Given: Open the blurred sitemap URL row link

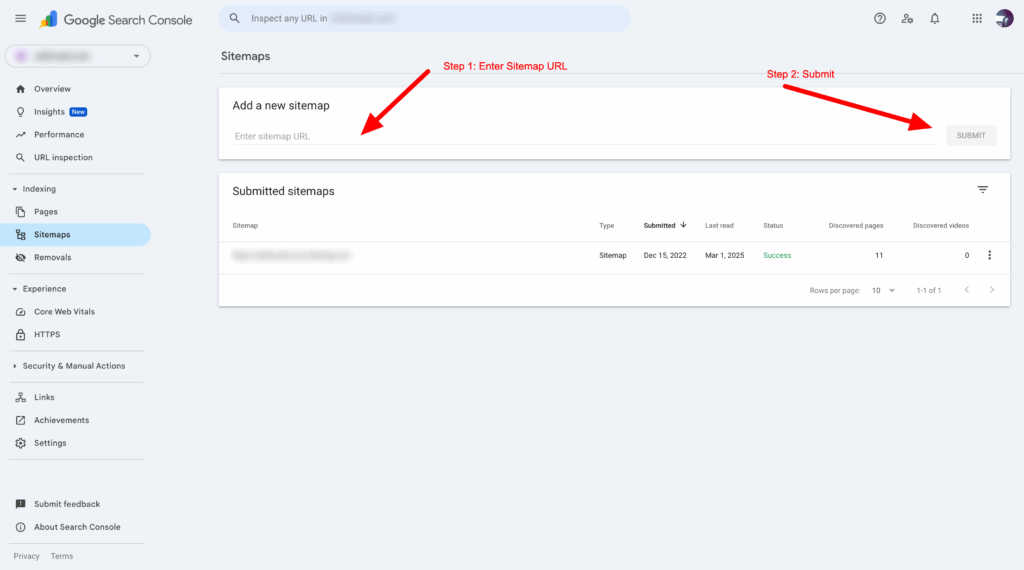Looking at the screenshot, I should click(291, 255).
